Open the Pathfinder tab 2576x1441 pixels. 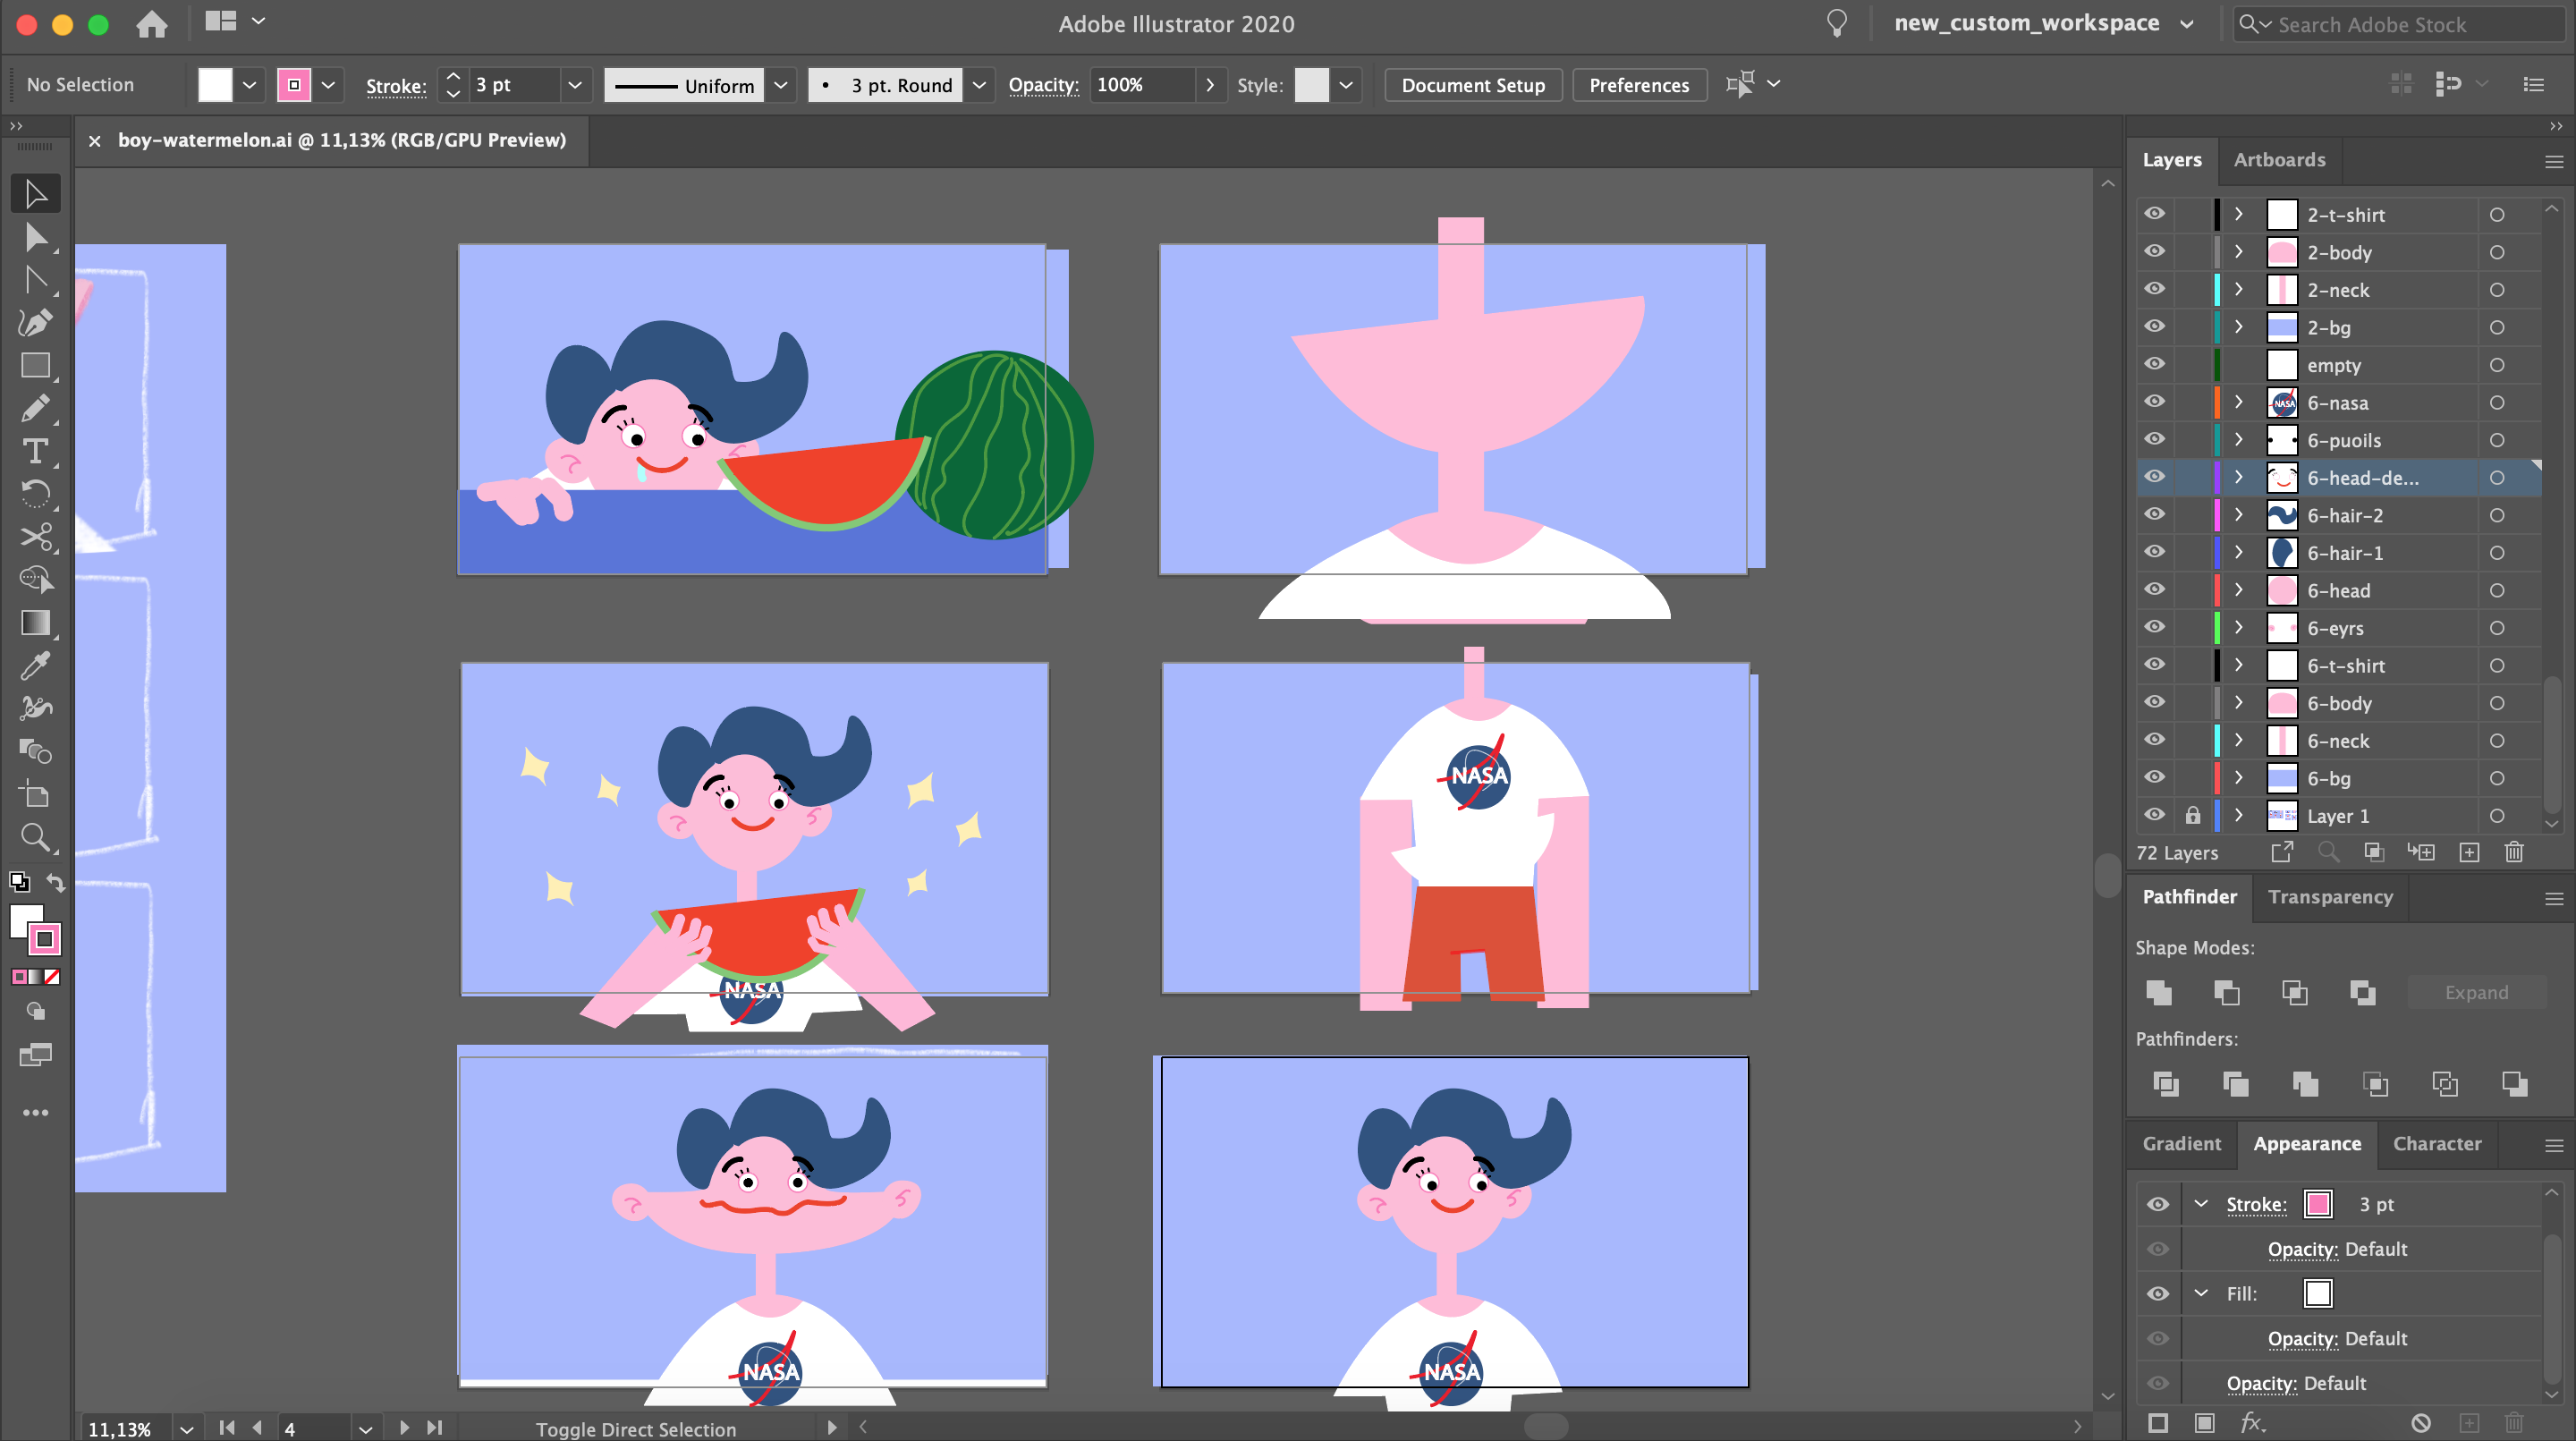point(2189,897)
